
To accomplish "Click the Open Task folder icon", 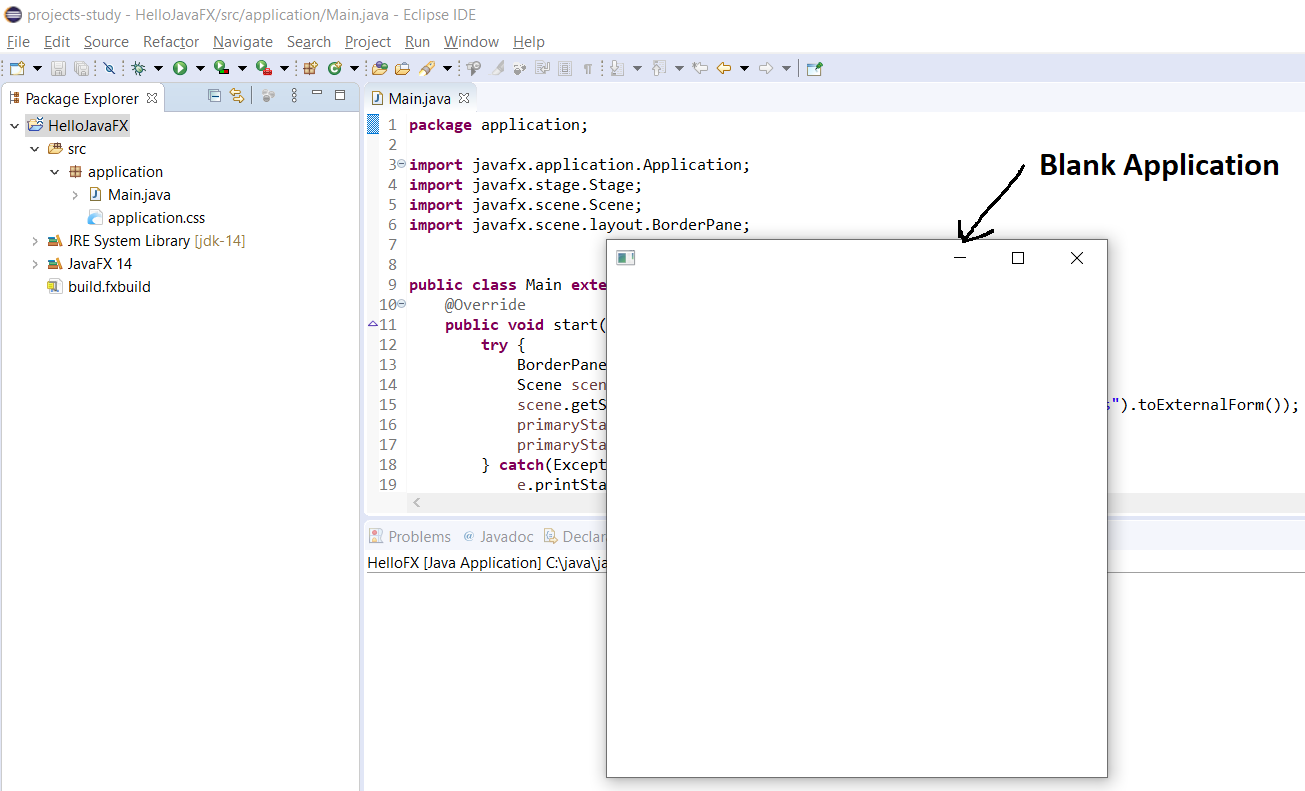I will coord(402,68).
